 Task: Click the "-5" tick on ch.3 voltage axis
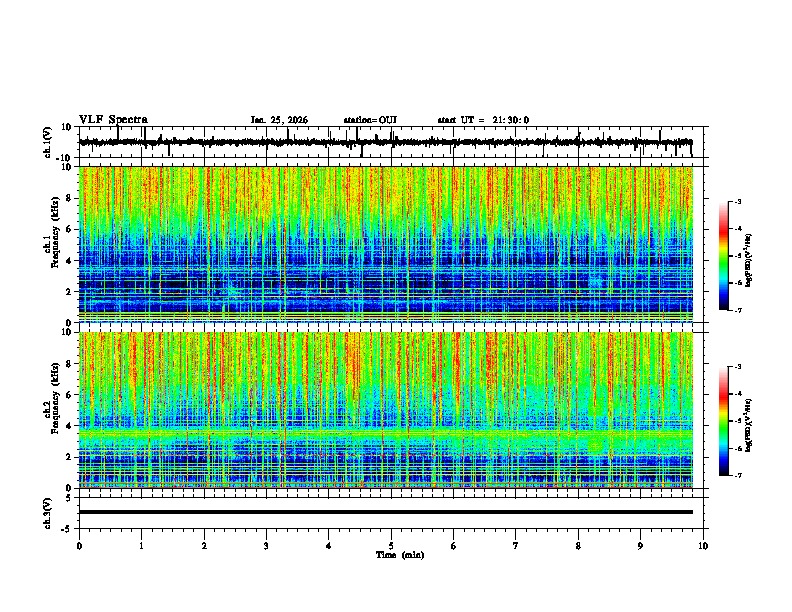coord(67,529)
